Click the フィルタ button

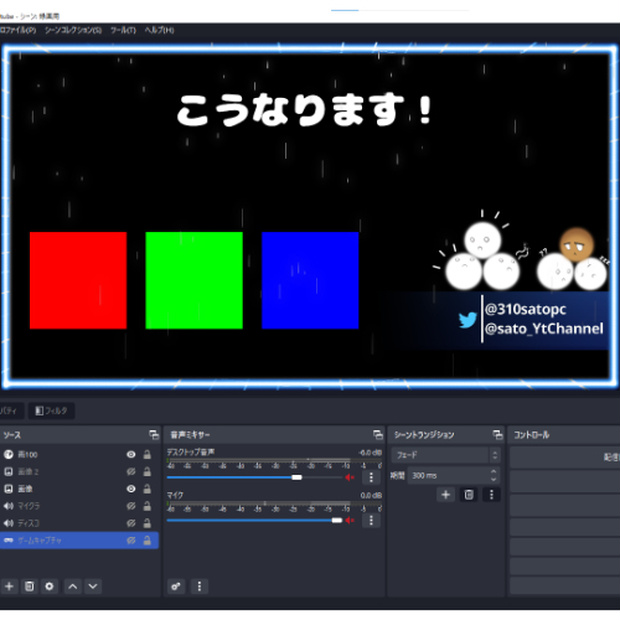point(51,411)
